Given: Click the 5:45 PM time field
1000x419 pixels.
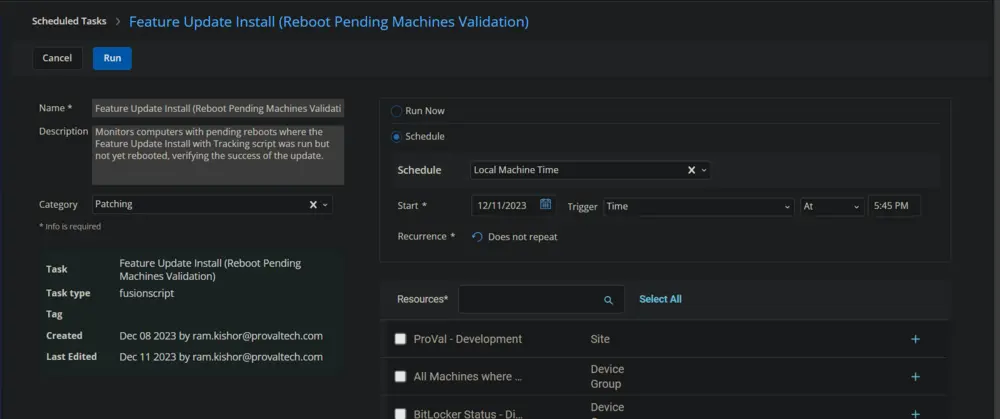Looking at the screenshot, I should [894, 206].
